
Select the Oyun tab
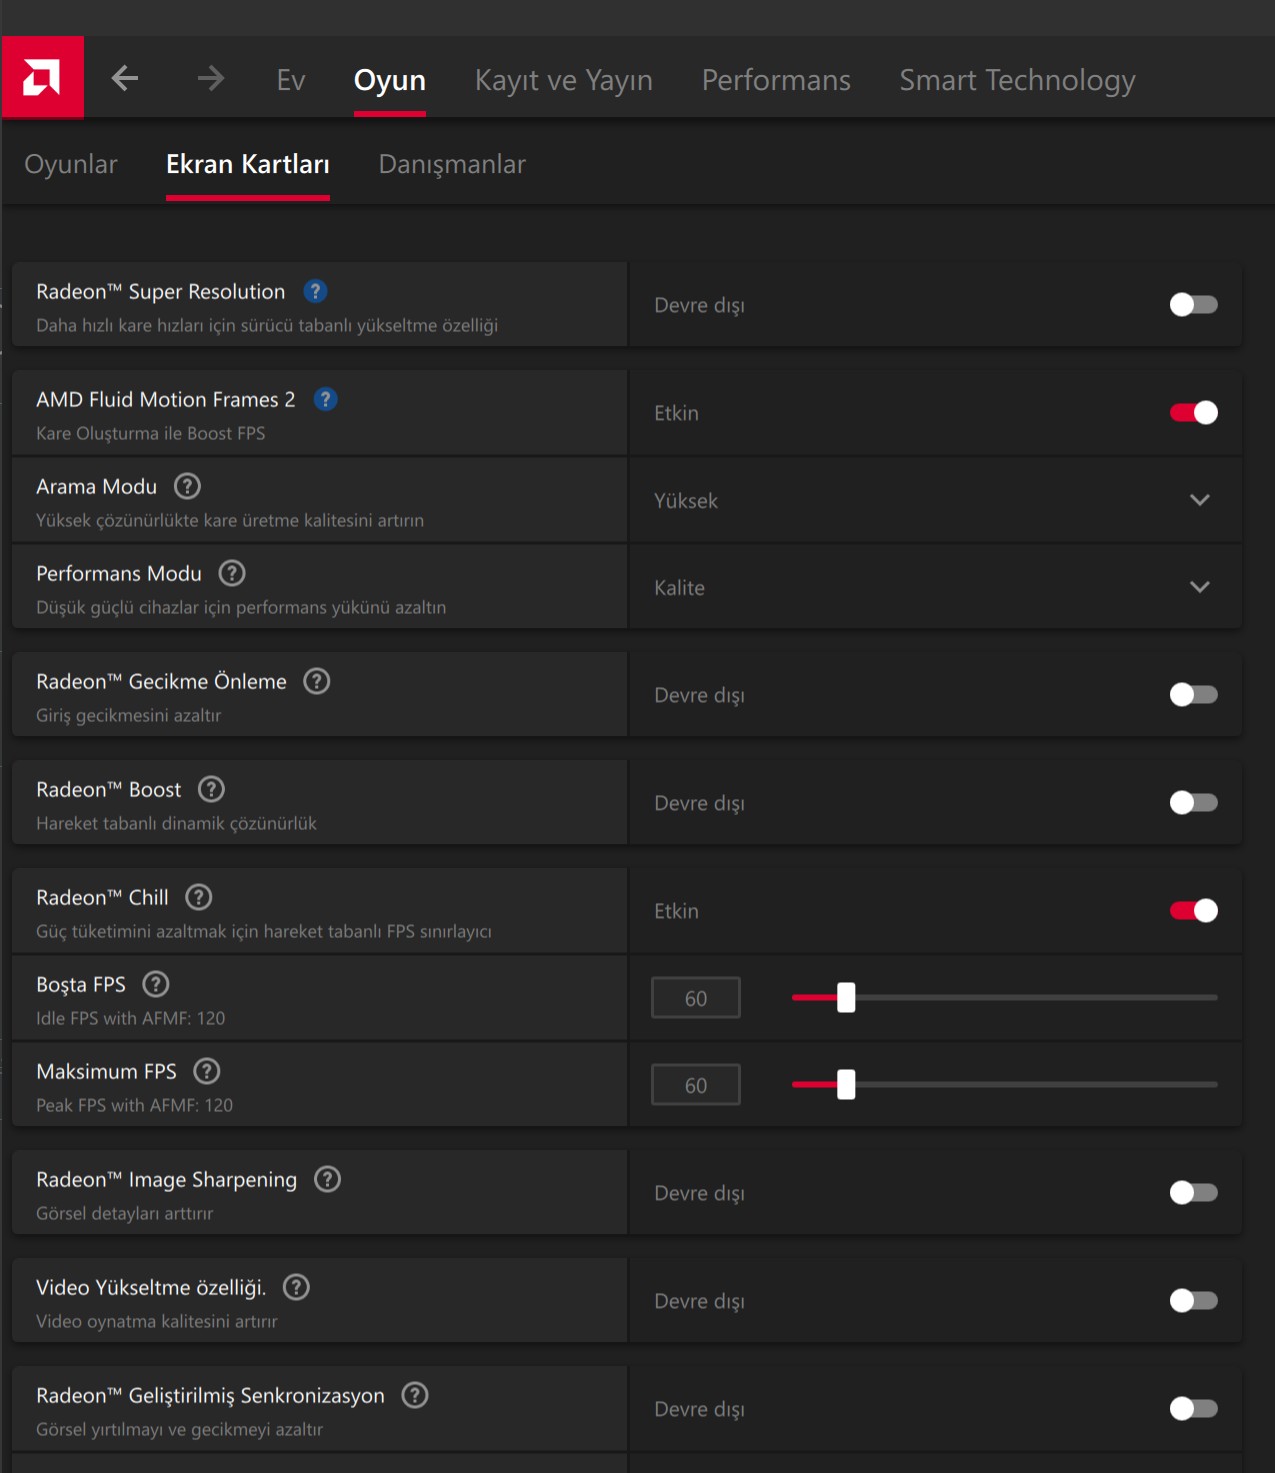point(390,80)
